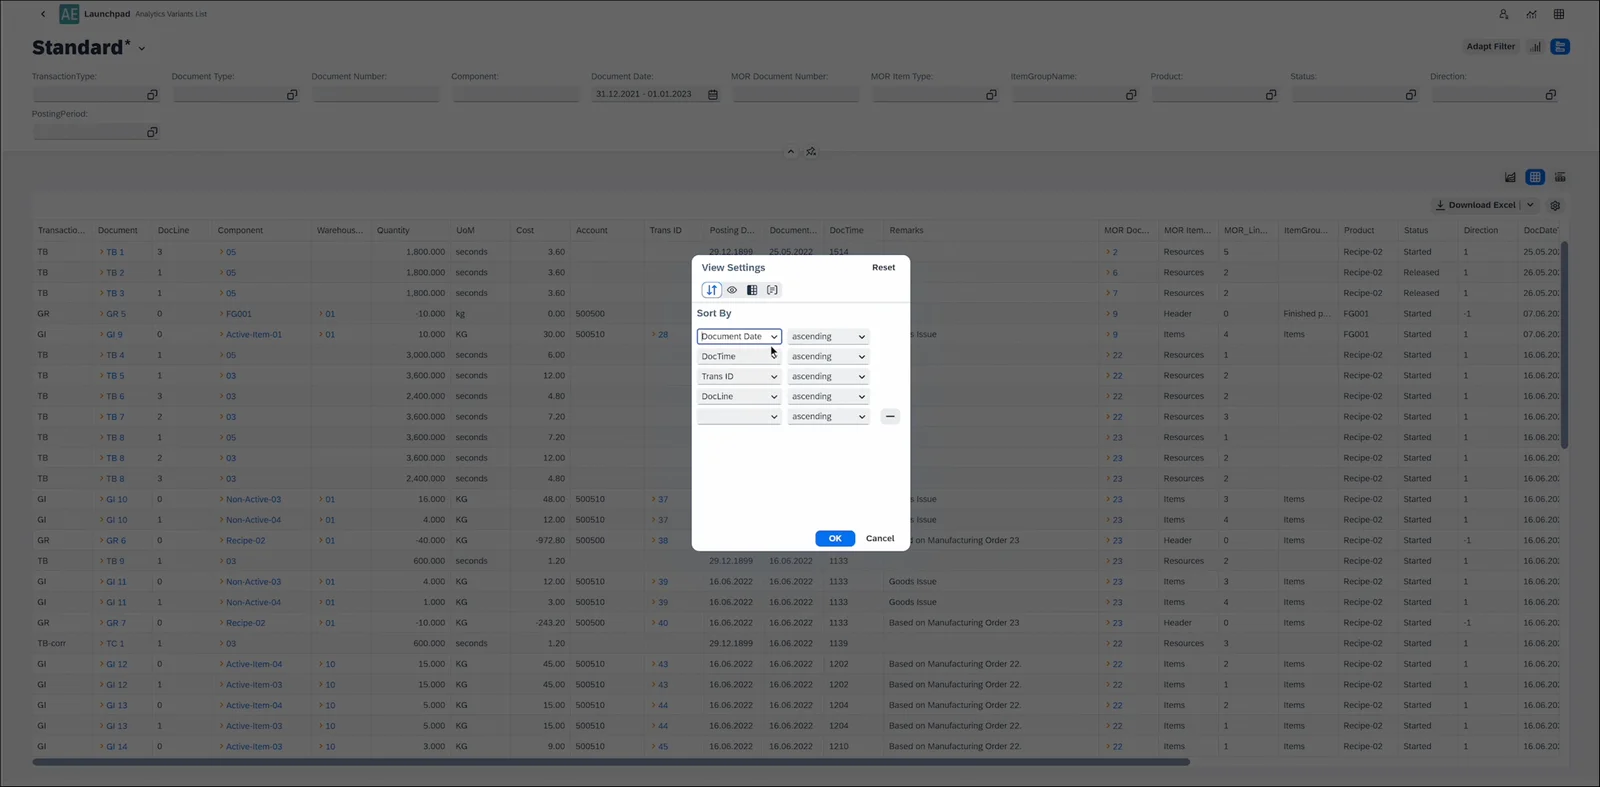This screenshot has height=787, width=1600.
Task: Open value help for MOR Item Type filter
Action: point(991,95)
